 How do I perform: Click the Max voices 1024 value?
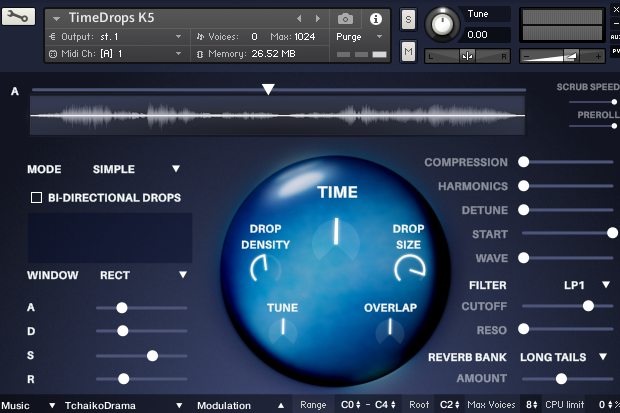tap(304, 37)
